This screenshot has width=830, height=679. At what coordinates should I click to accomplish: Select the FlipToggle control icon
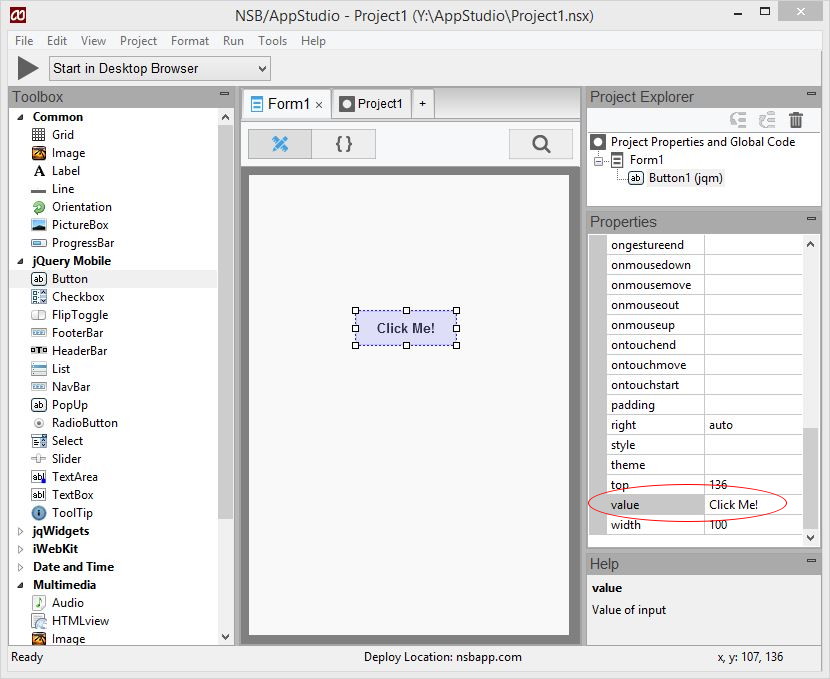click(x=39, y=315)
